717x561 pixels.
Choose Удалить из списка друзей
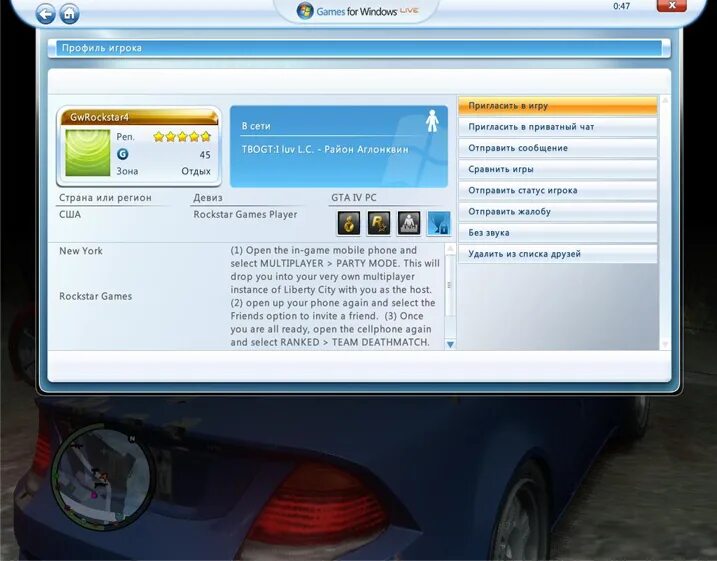[558, 254]
